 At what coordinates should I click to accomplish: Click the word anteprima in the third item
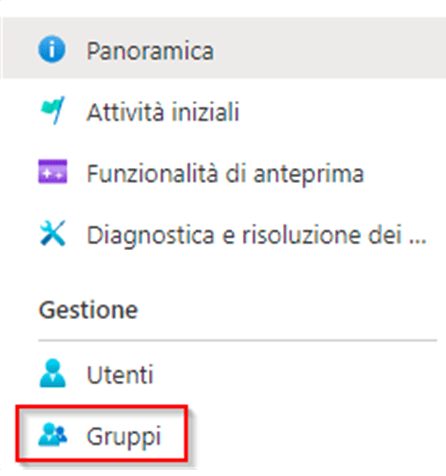[309, 175]
